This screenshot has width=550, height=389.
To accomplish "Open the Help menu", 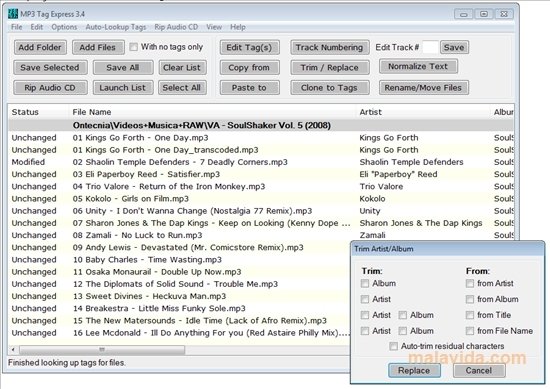I will (238, 27).
